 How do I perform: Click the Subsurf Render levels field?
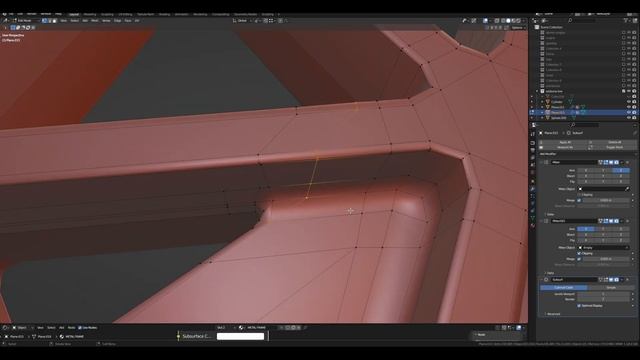(x=603, y=299)
